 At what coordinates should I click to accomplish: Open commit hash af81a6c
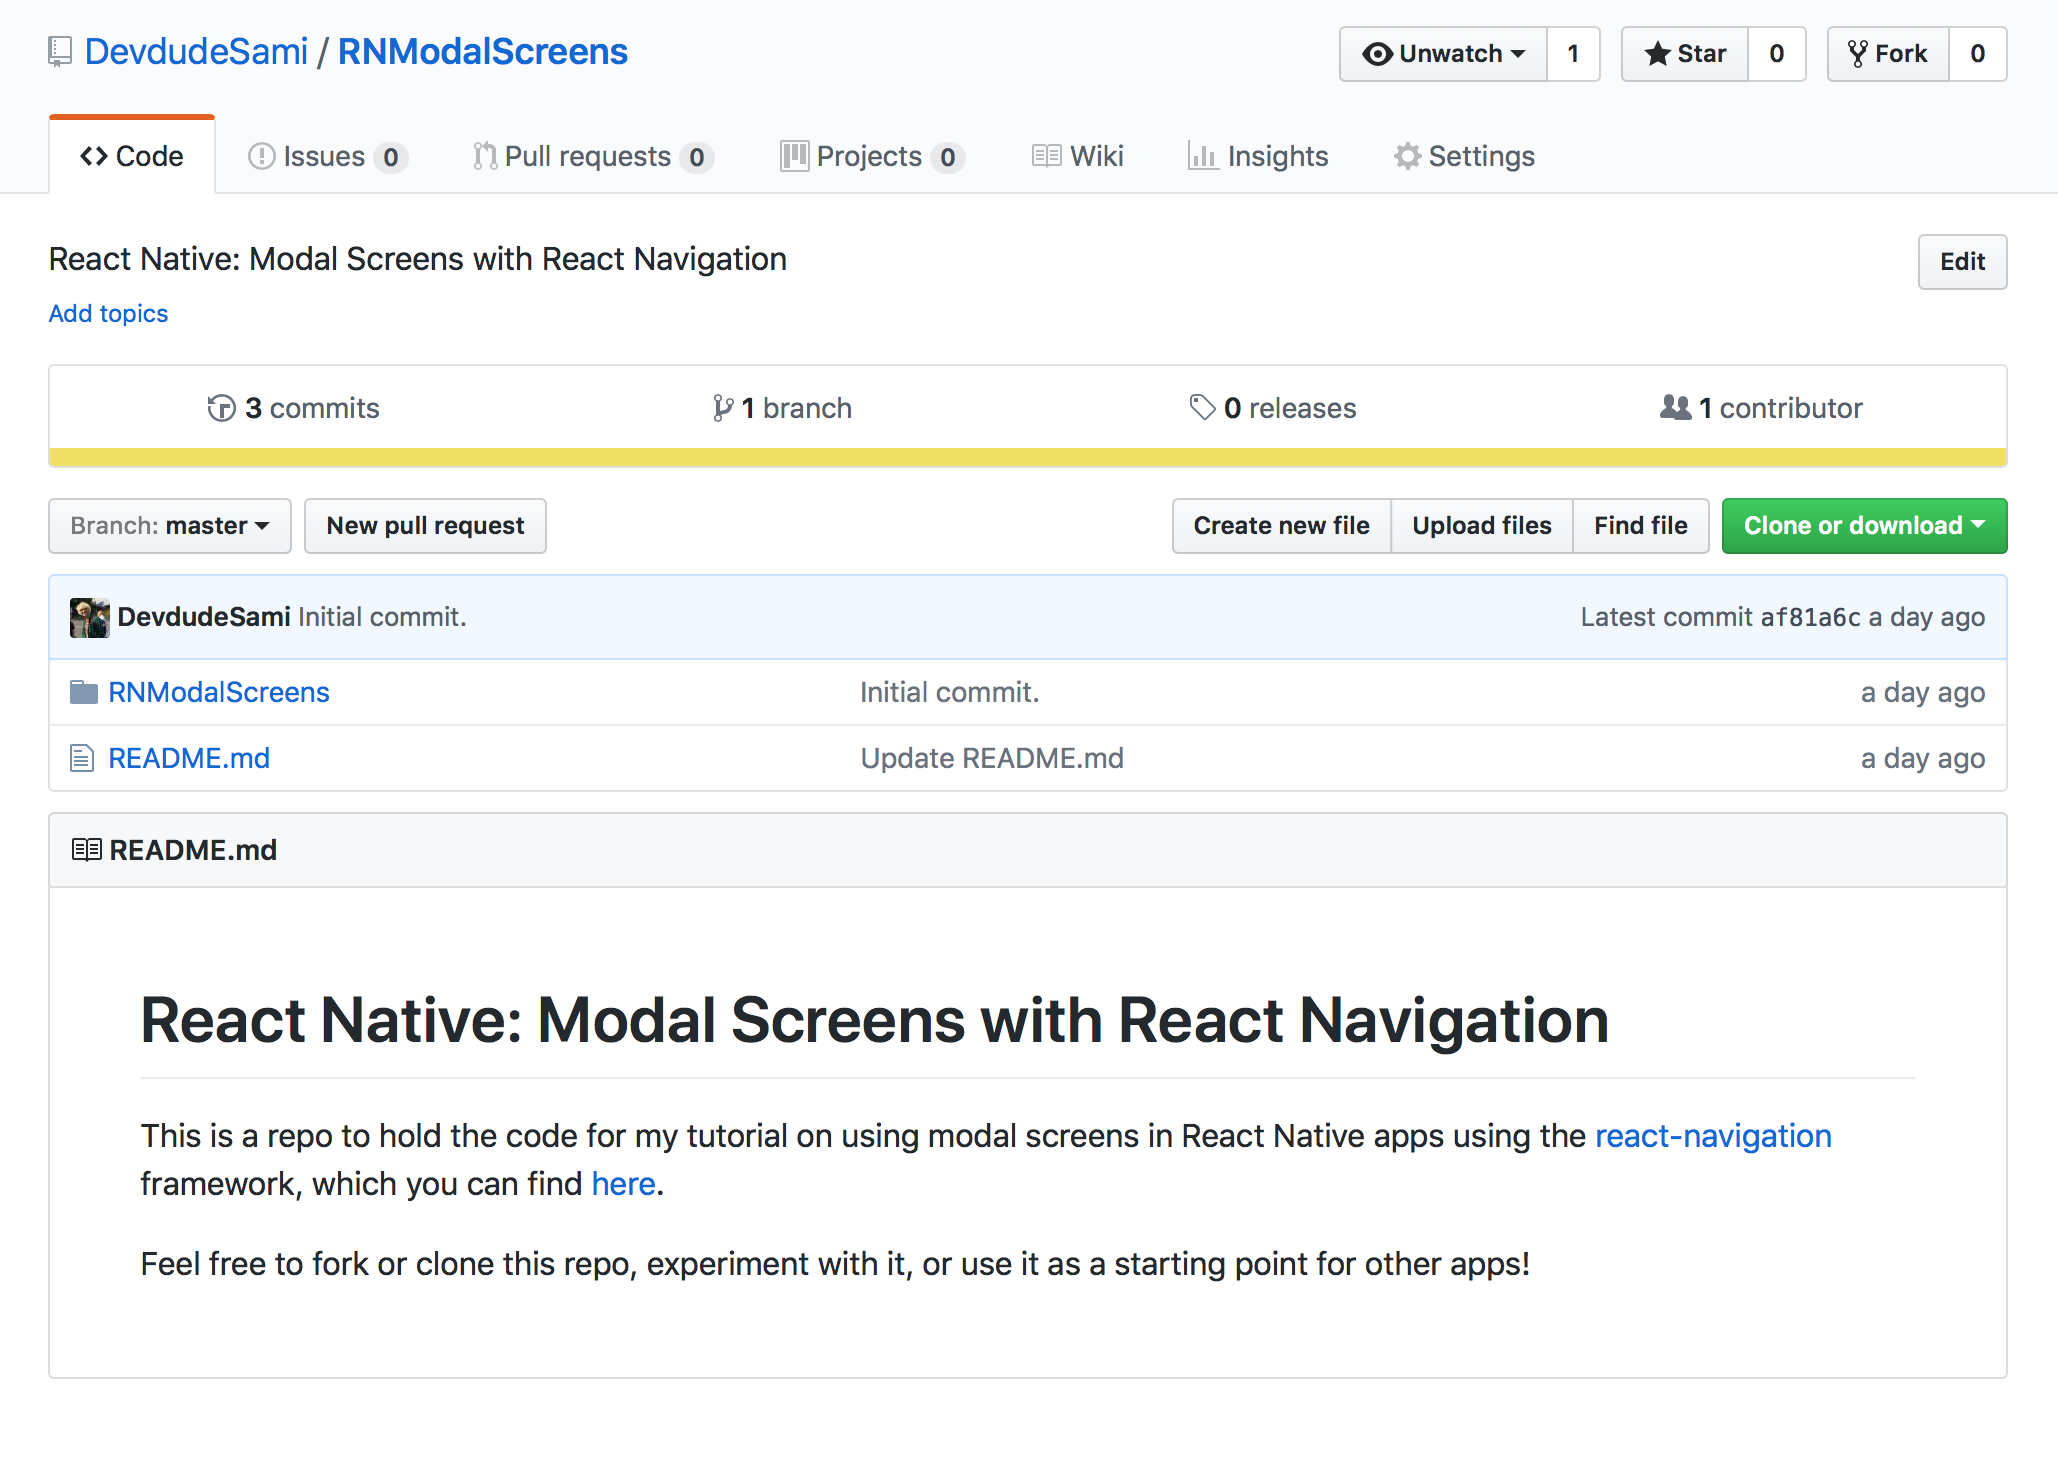pos(1810,618)
